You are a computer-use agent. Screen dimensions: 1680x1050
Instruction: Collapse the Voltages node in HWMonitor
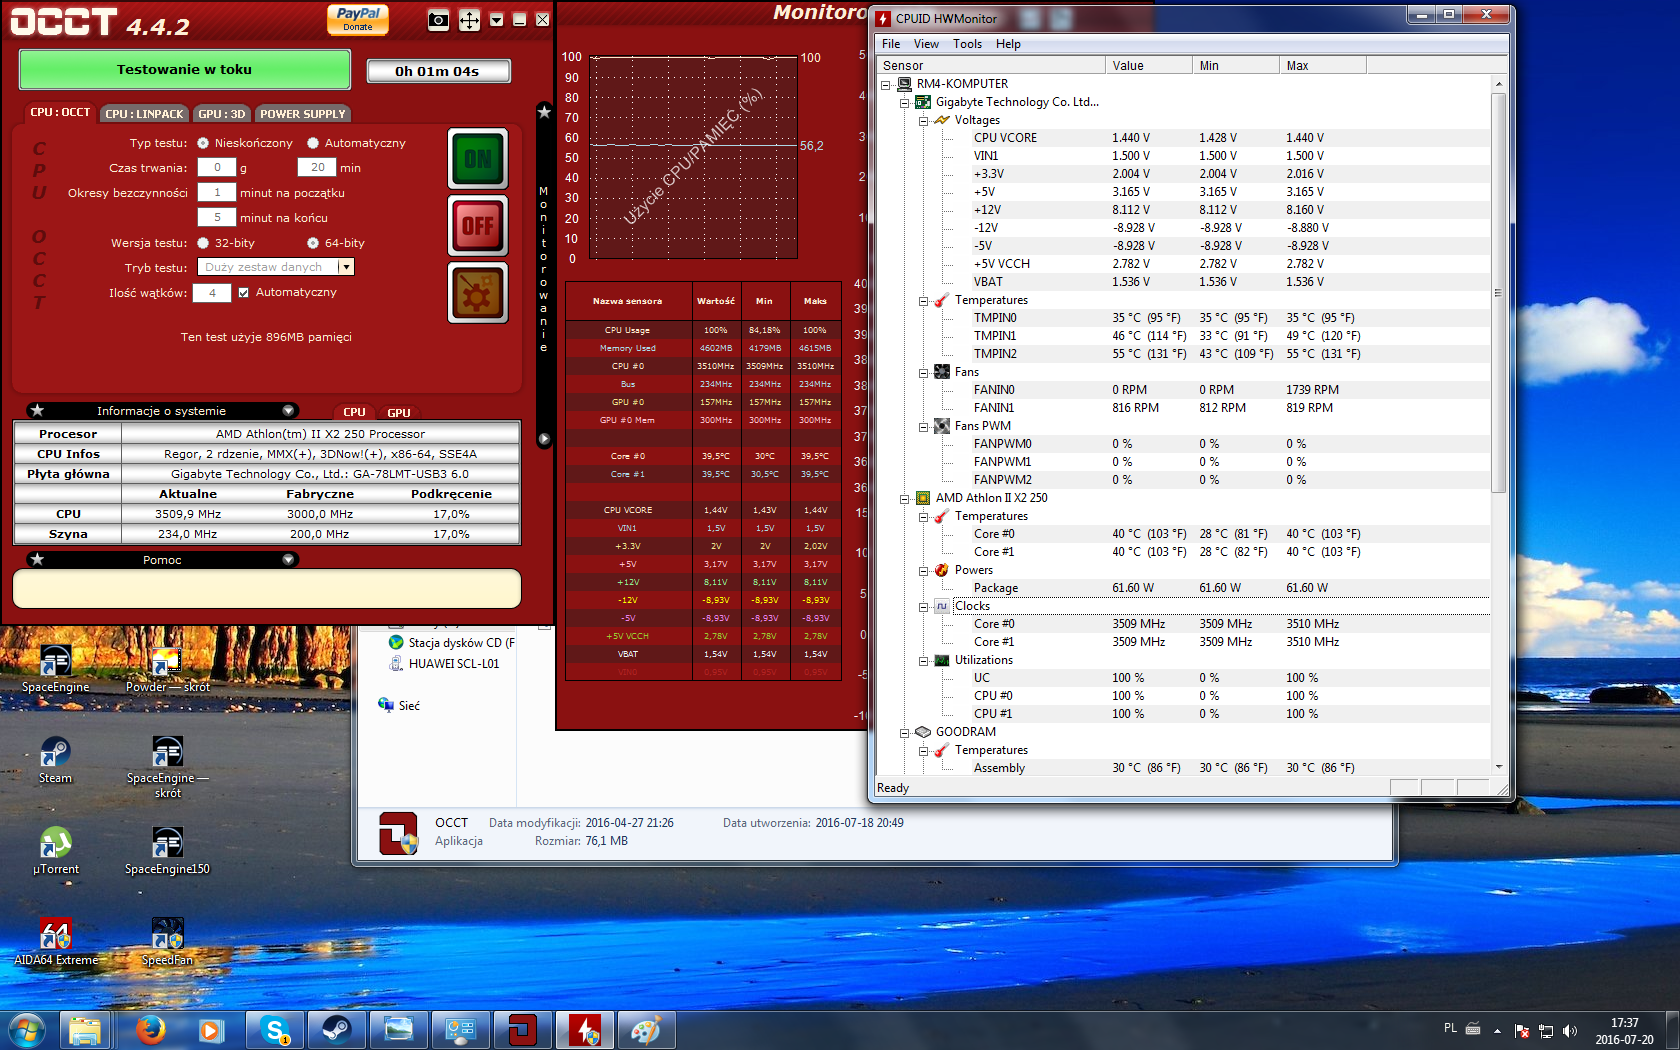coord(924,120)
